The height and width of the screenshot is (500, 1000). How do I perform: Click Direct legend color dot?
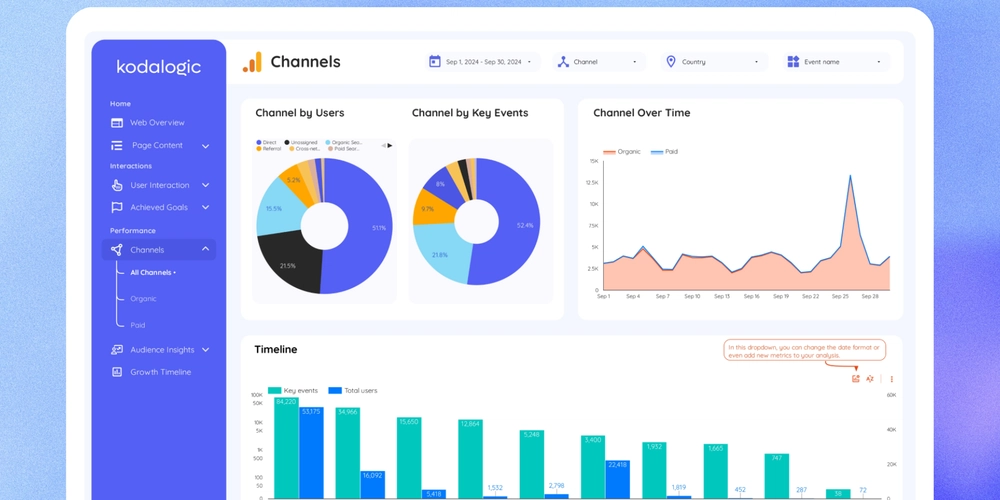258,143
